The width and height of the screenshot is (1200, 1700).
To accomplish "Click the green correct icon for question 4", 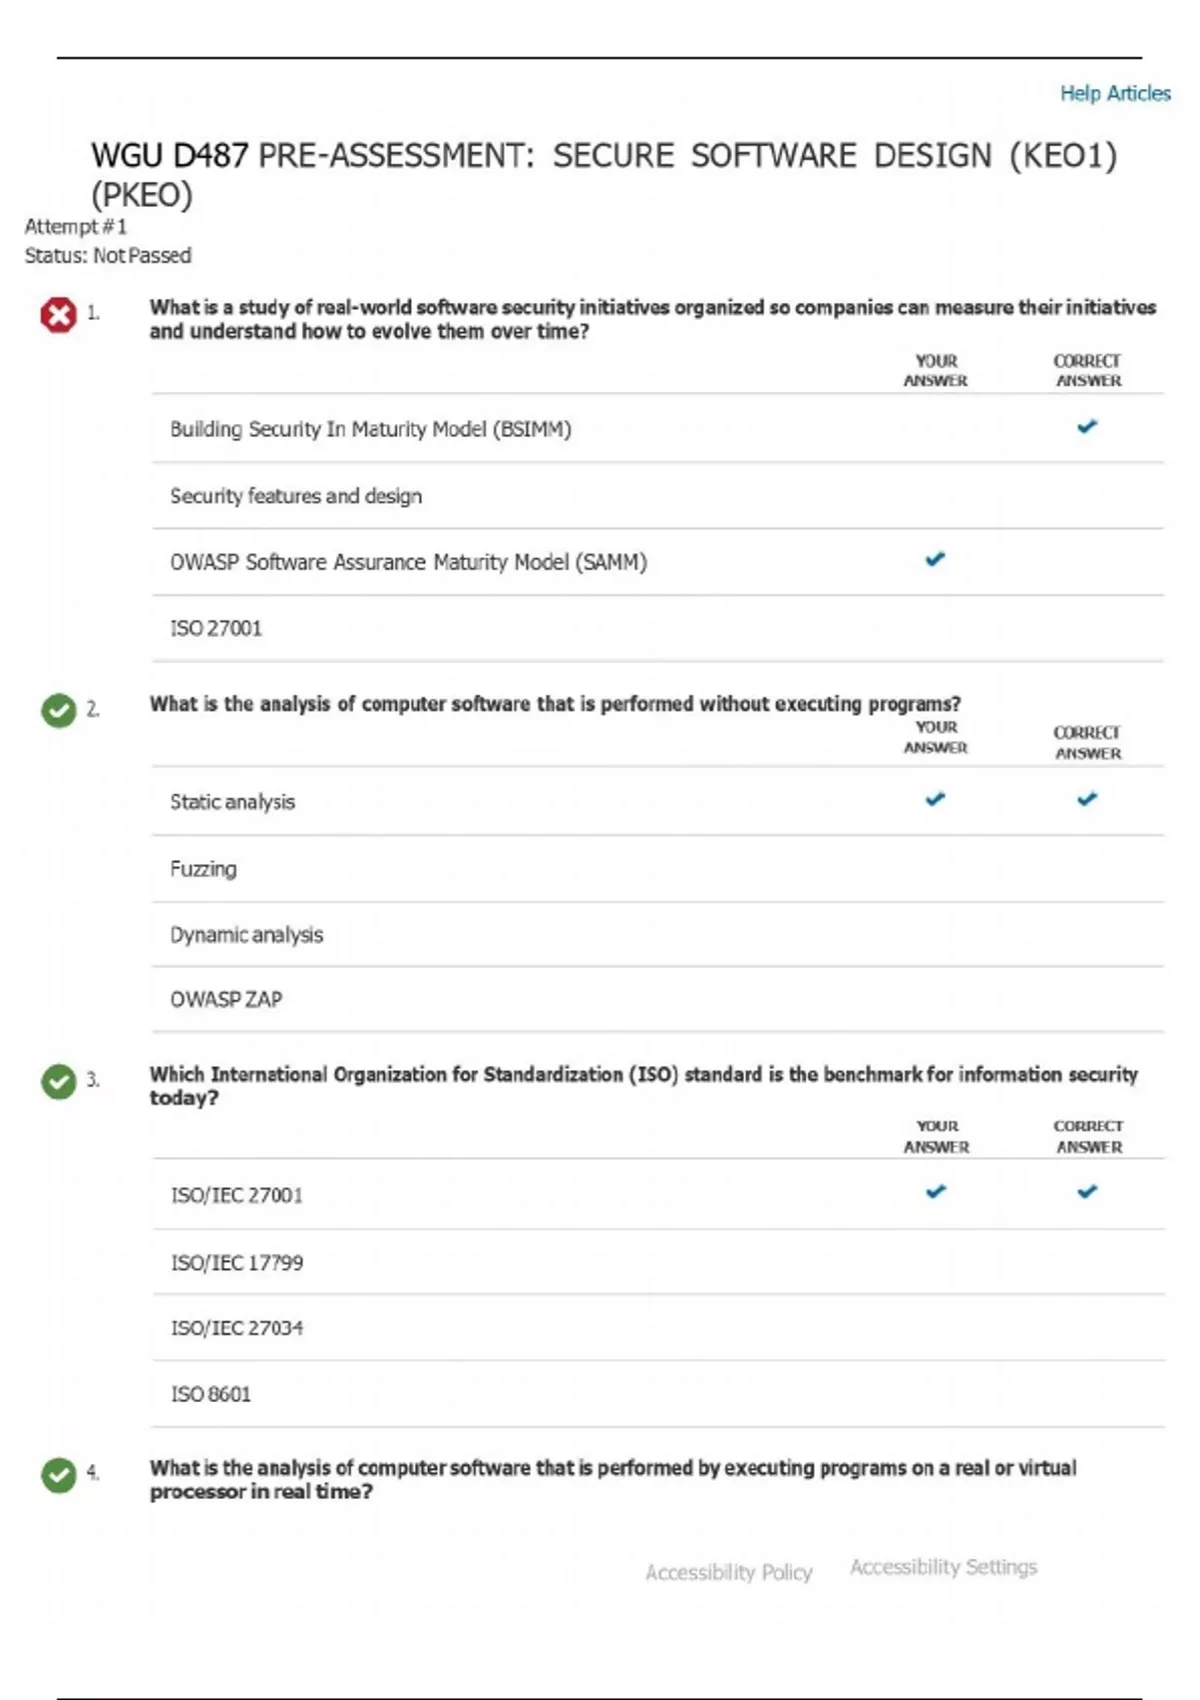I will tap(59, 1474).
